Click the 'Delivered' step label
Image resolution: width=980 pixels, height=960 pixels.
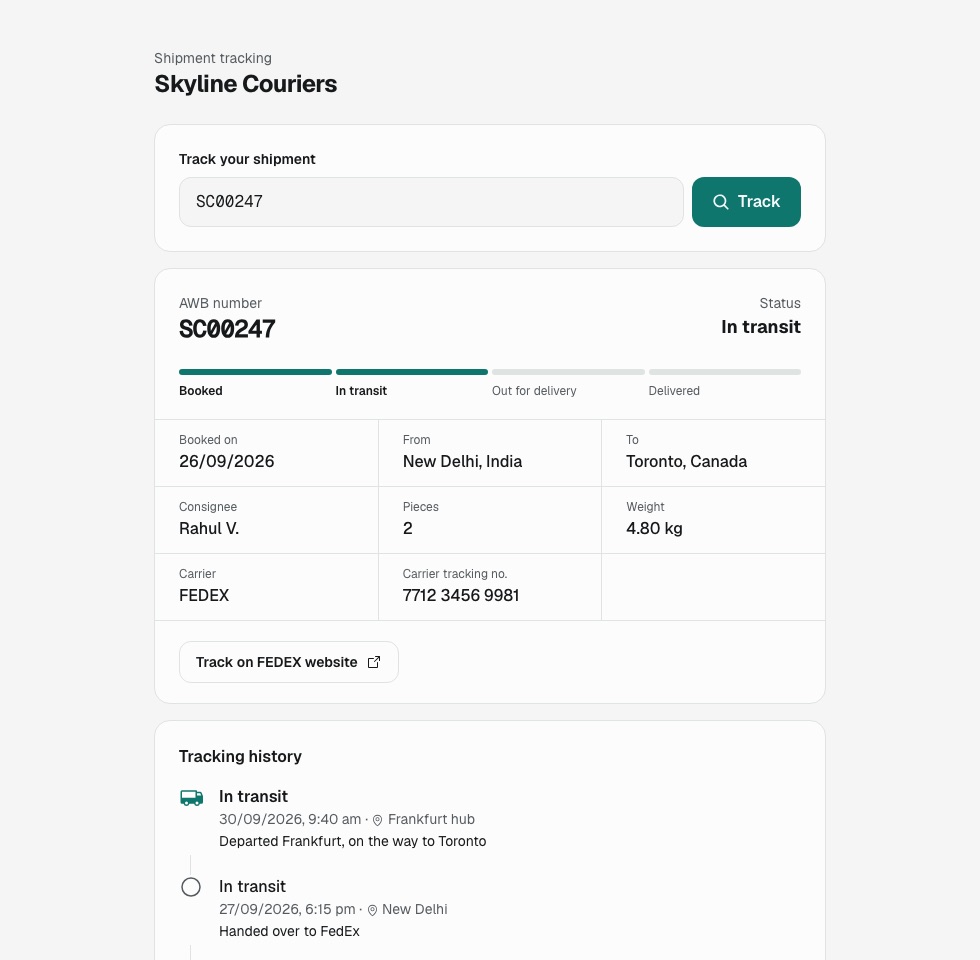point(674,391)
